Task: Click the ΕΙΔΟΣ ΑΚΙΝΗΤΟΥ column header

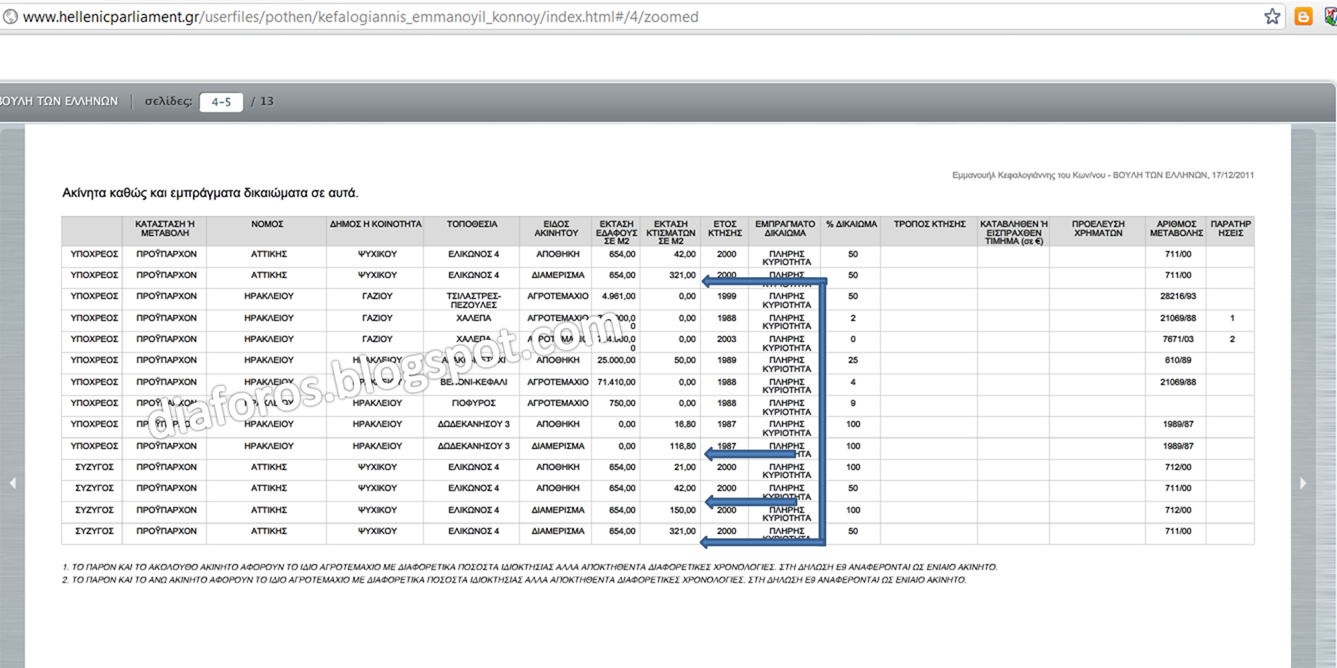Action: point(556,229)
